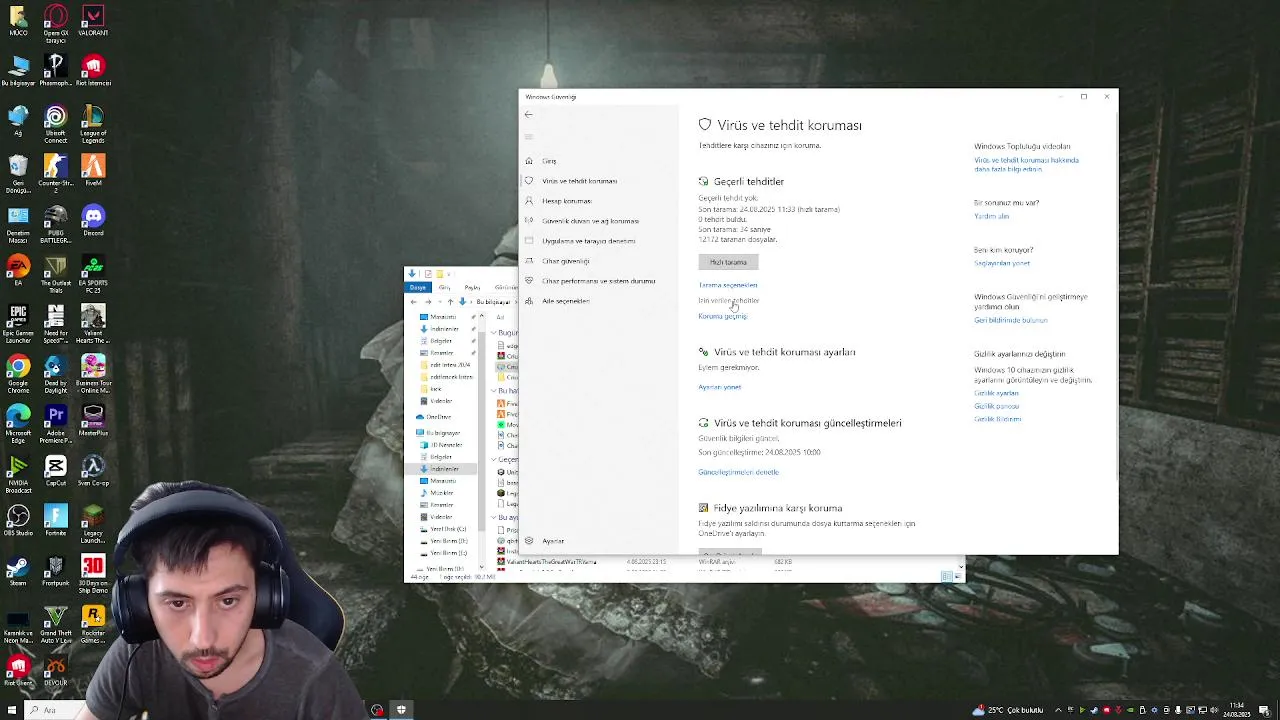The image size is (1280, 720).
Task: Open the Adobe Premiere Pro desktop icon
Action: click(x=56, y=424)
